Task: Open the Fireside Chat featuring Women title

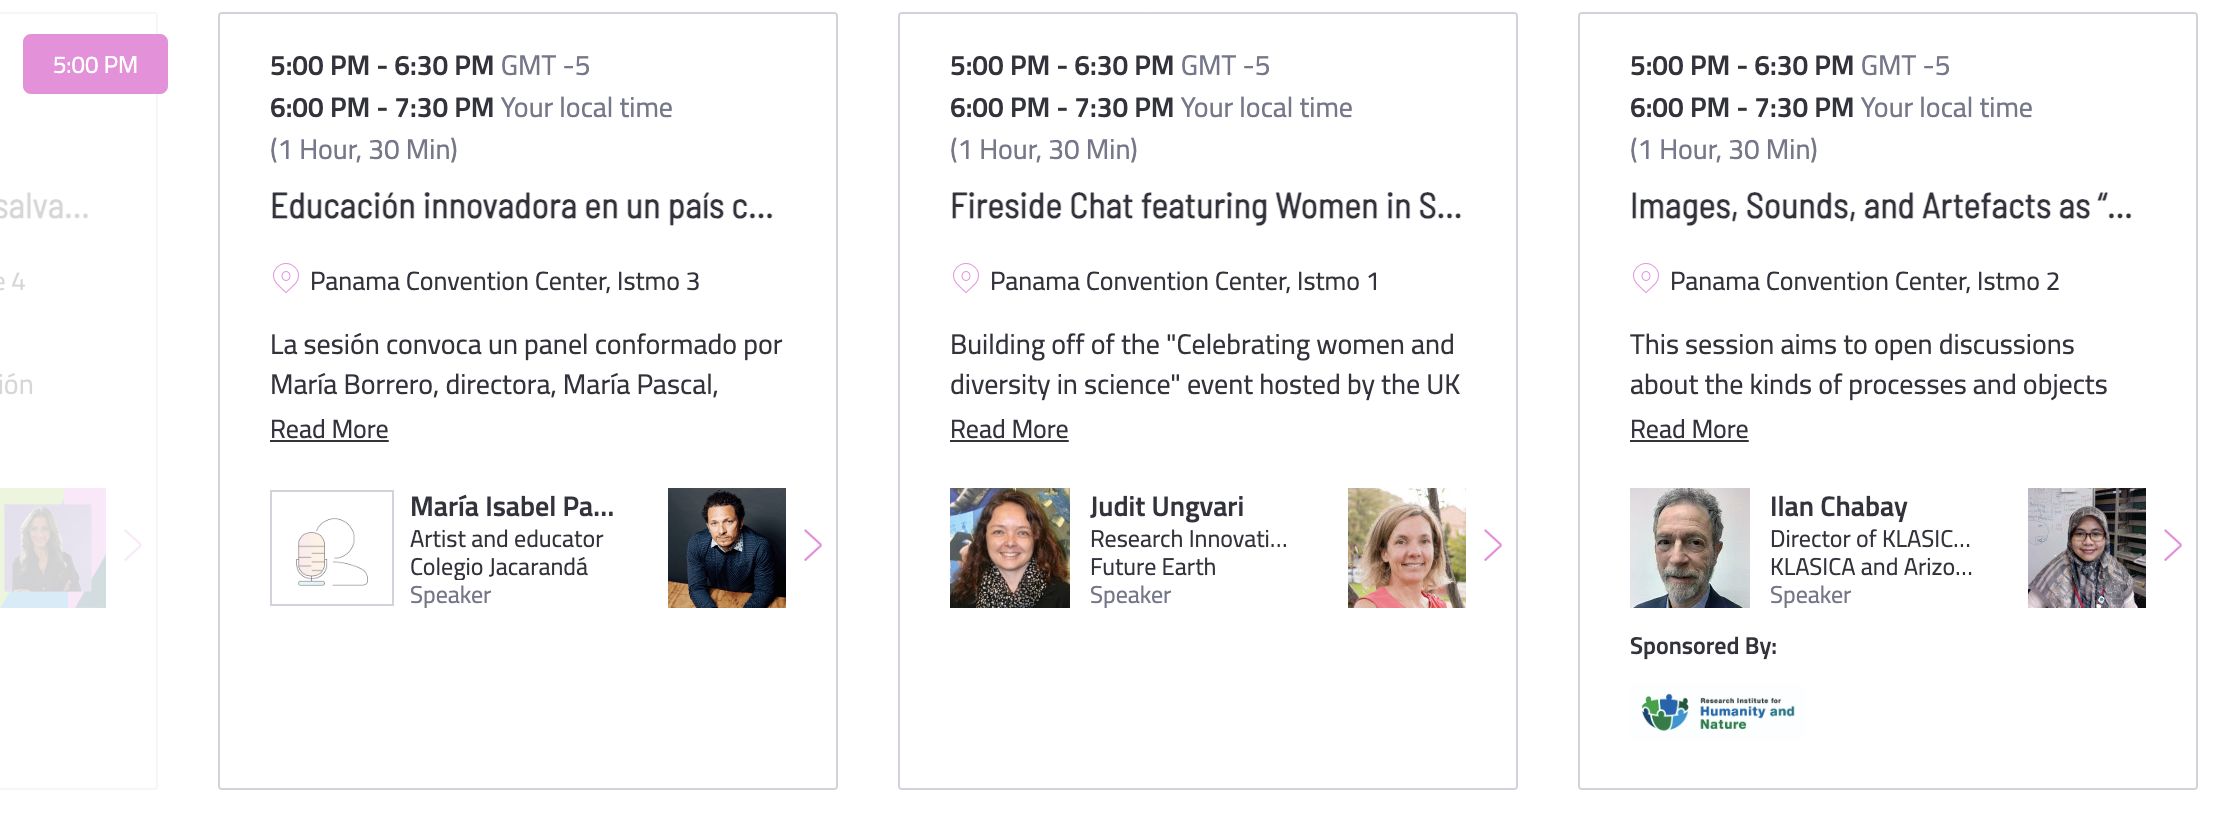Action: pyautogui.click(x=1205, y=207)
